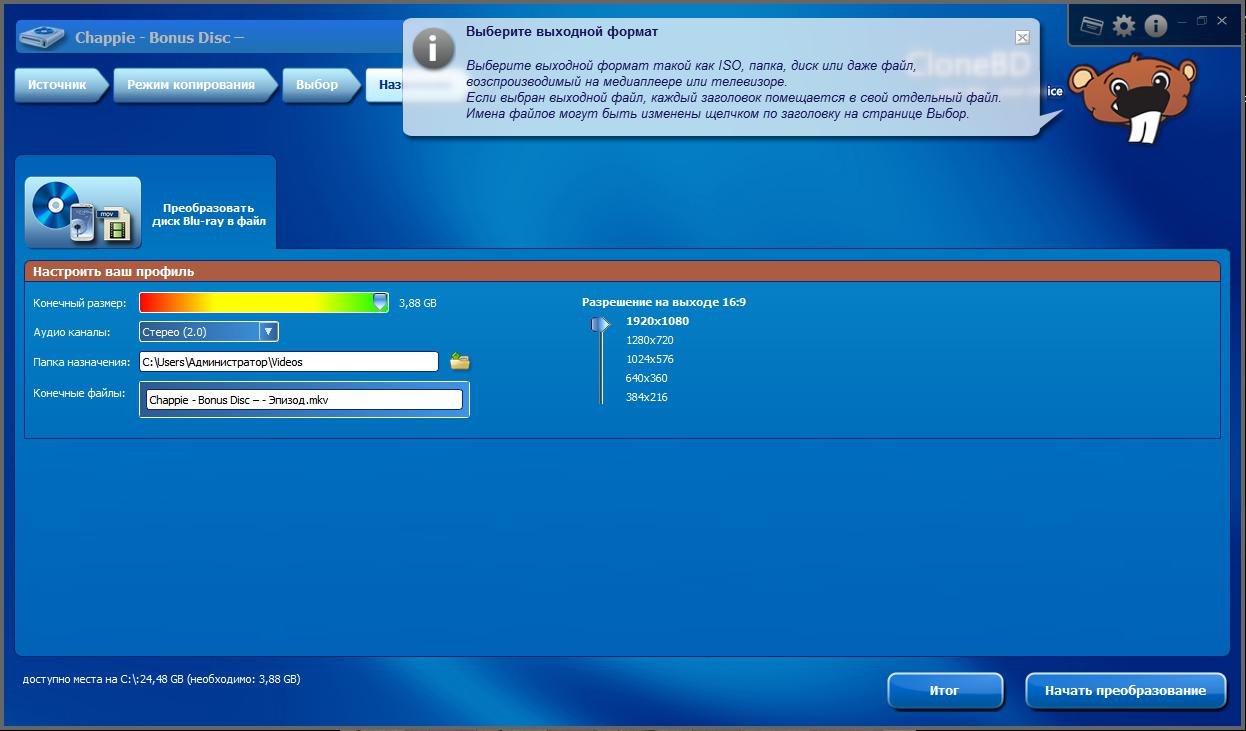Screen dimensions: 1246x731
Task: Choose the 640x360 output resolution
Action: tap(646, 378)
